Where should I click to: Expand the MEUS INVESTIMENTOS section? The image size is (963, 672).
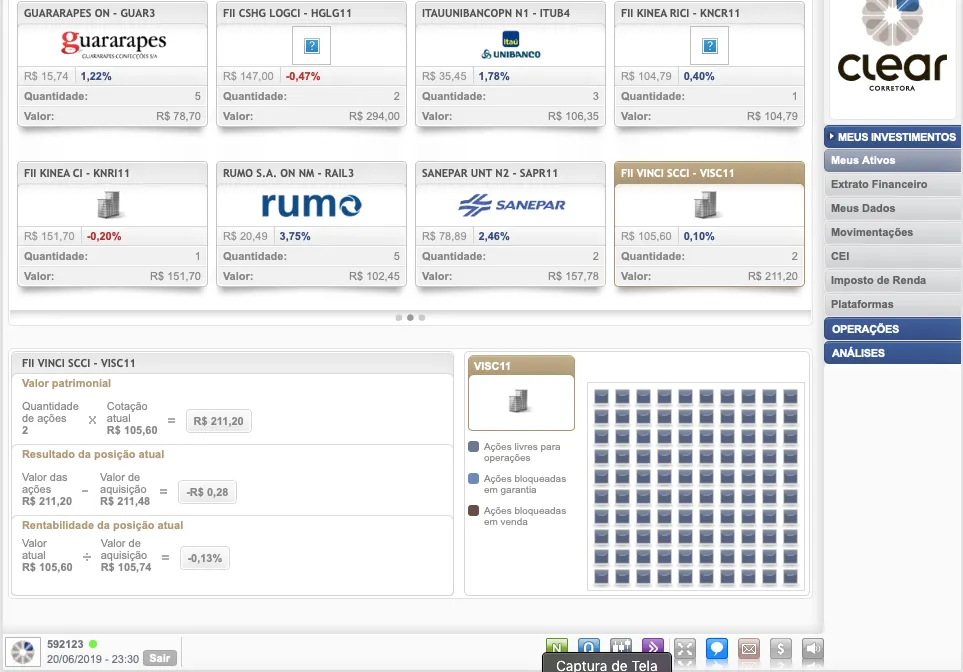pos(892,137)
